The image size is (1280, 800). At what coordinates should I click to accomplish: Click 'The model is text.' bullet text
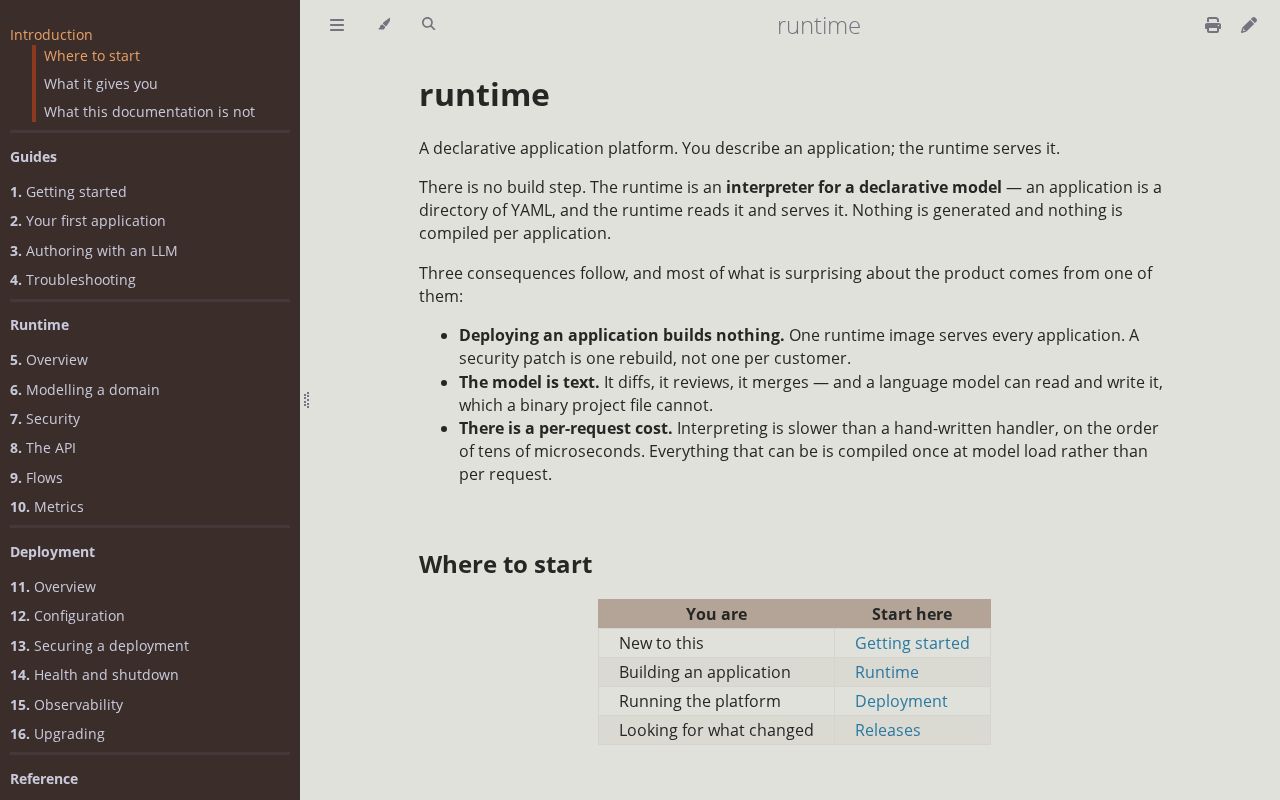pos(529,382)
